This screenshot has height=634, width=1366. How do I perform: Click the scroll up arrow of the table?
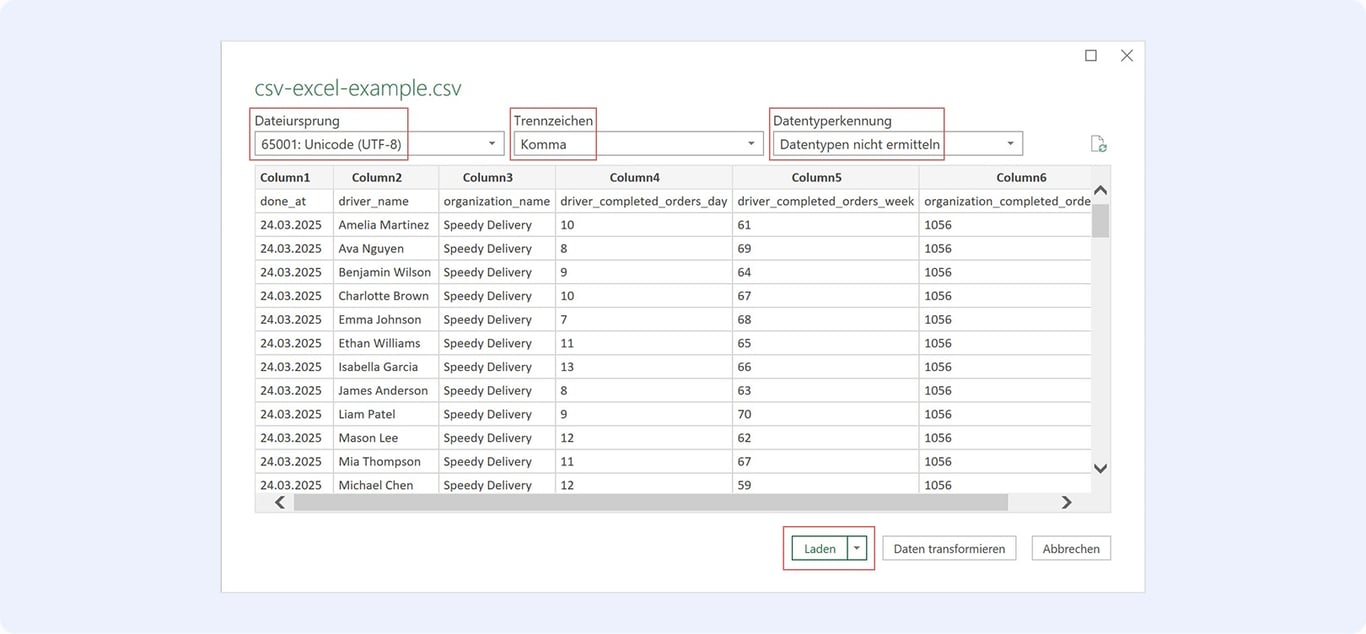pos(1100,190)
